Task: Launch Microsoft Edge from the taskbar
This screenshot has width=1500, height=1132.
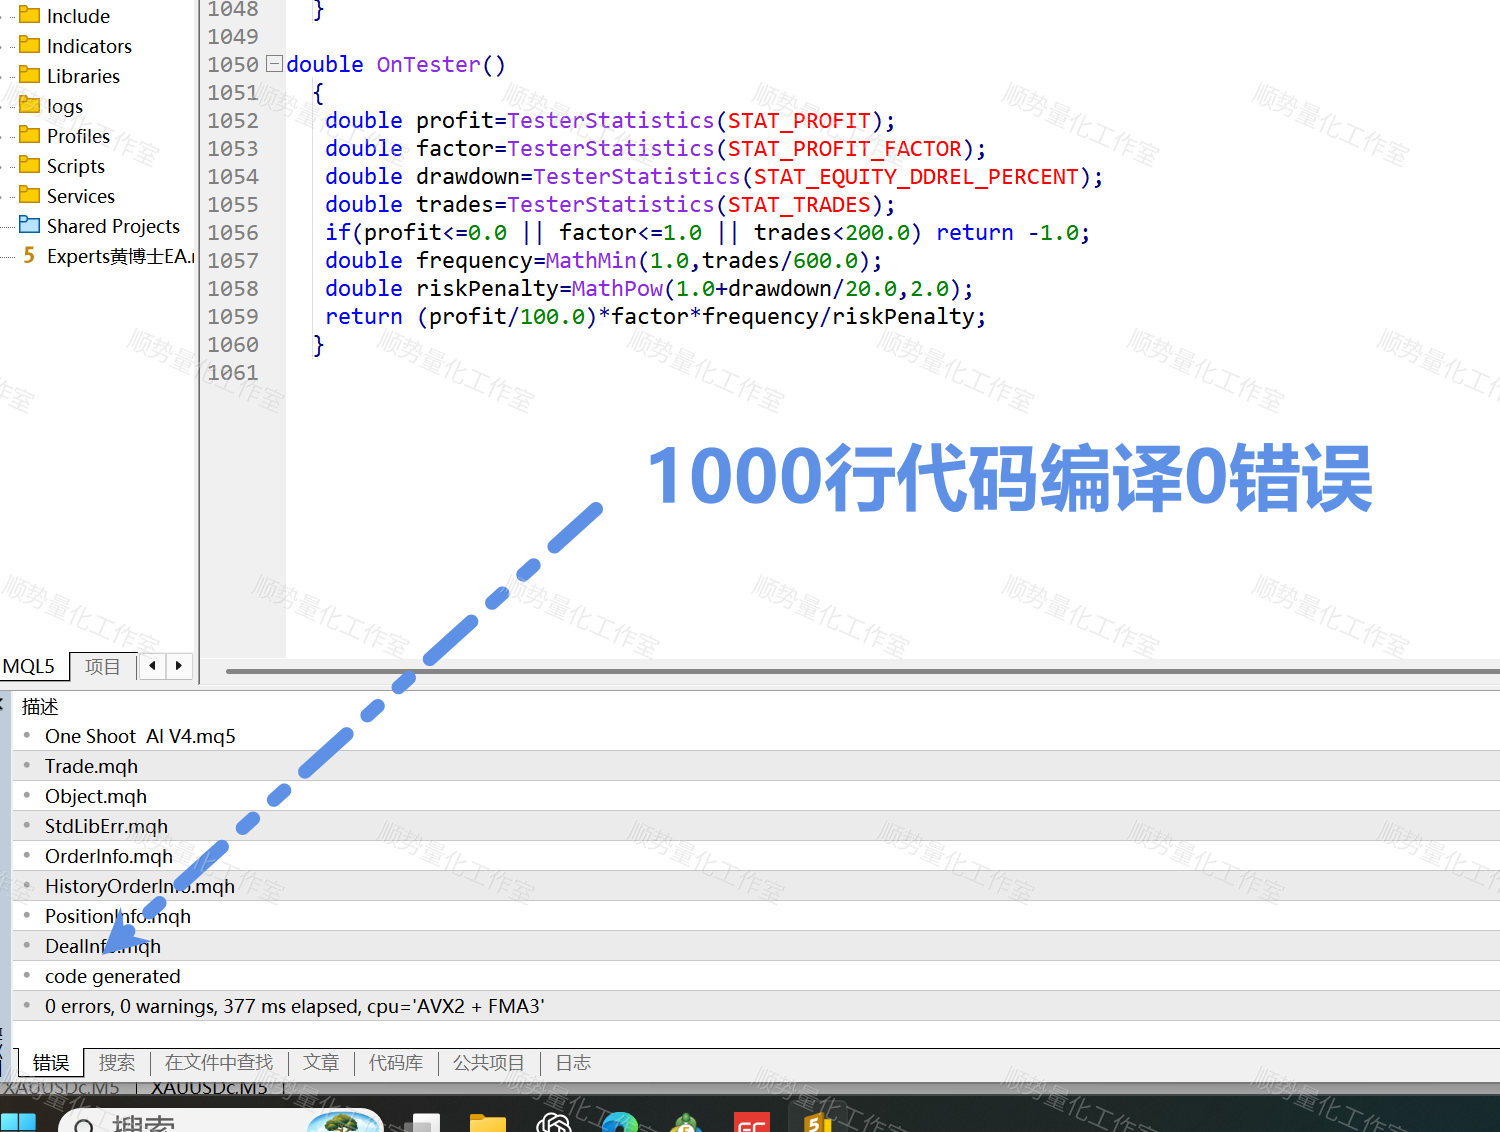Action: point(620,1122)
